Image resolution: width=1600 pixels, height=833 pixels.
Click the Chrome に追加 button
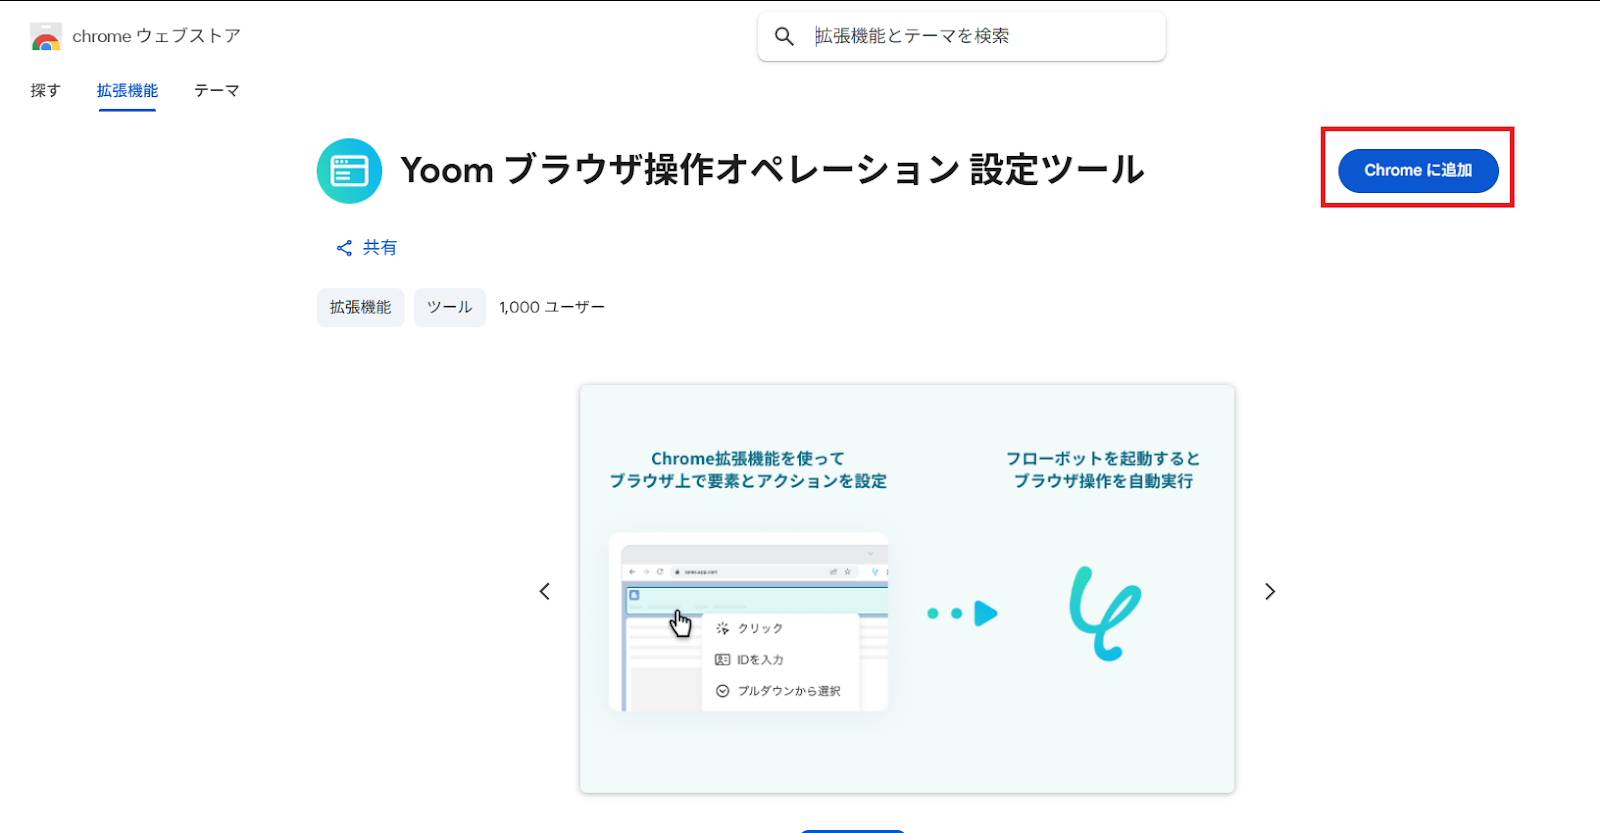(1418, 170)
